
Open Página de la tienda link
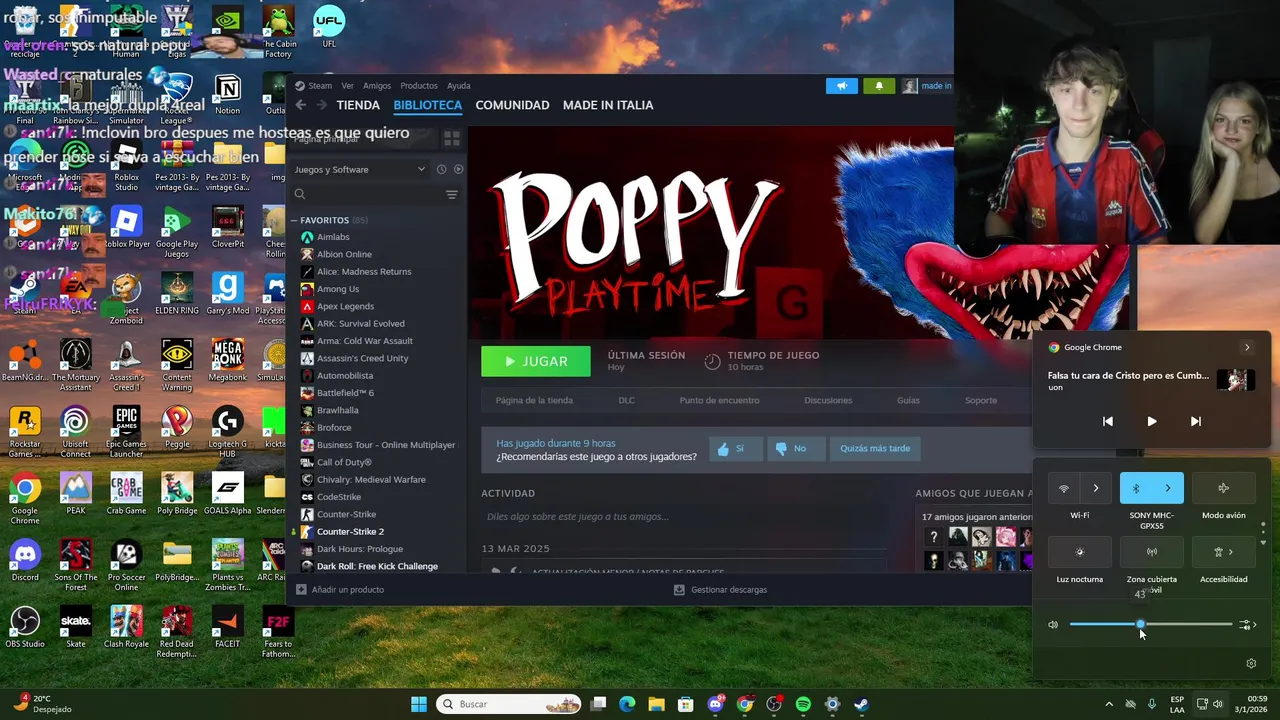pos(534,400)
